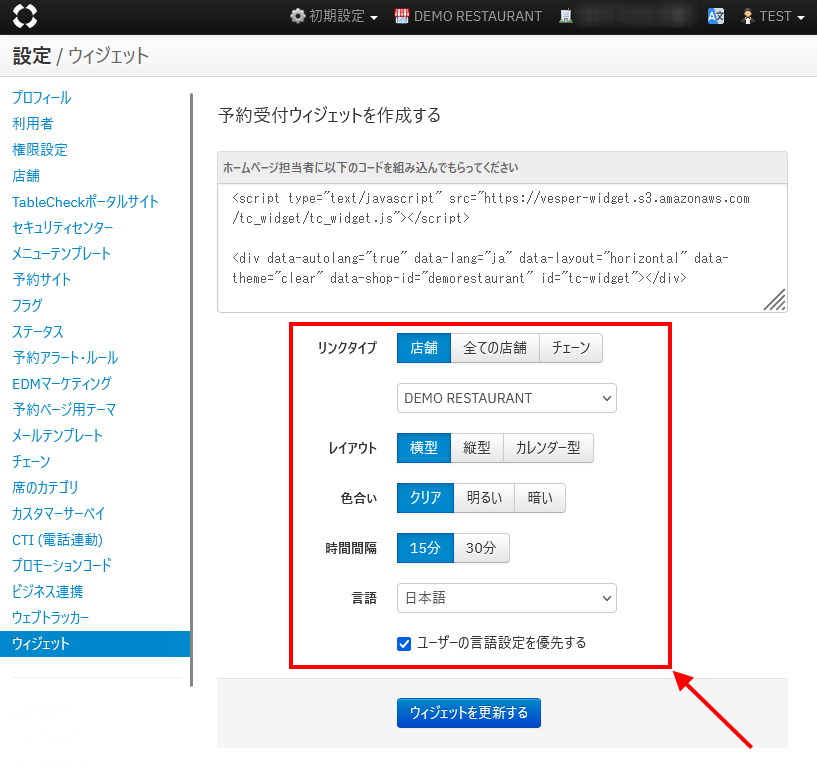Open the language translation icon

tap(716, 16)
